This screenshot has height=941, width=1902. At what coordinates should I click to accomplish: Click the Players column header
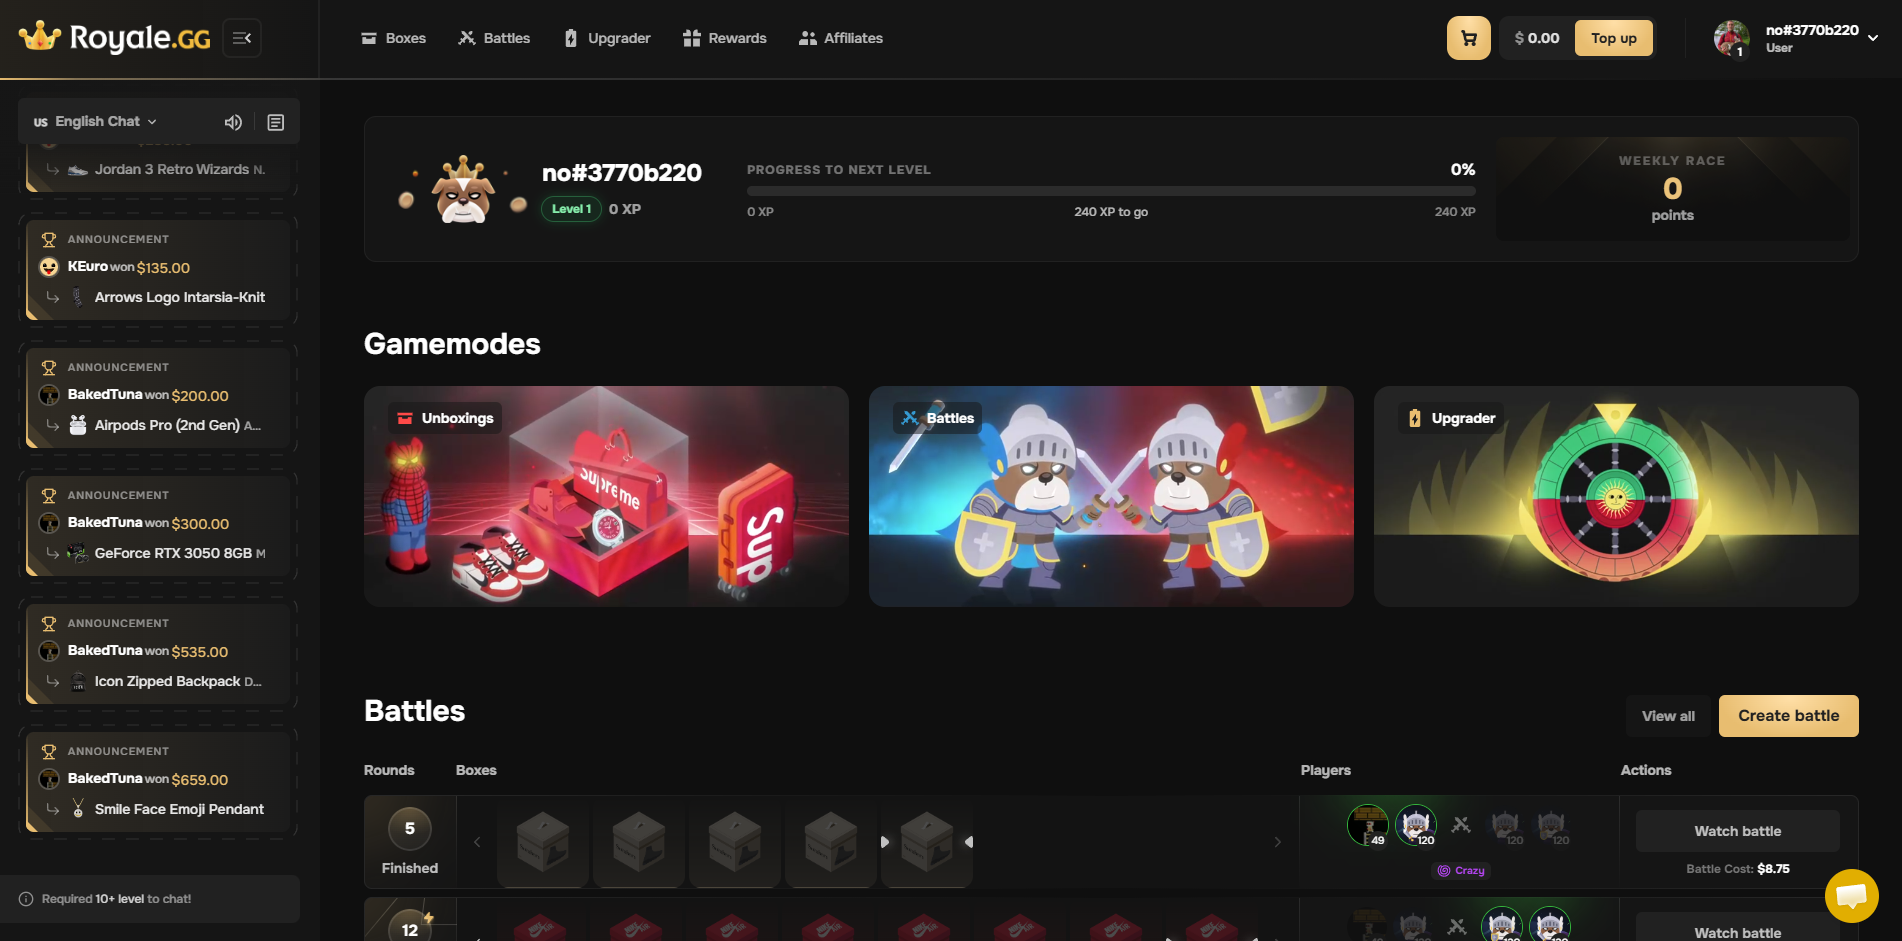point(1325,770)
